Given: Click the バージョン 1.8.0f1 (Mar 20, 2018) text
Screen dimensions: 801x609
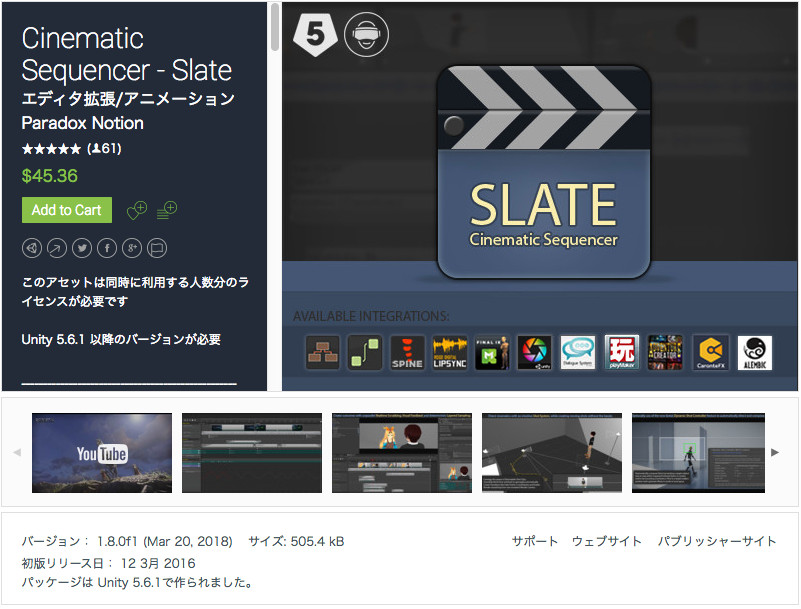Looking at the screenshot, I should [x=127, y=542].
